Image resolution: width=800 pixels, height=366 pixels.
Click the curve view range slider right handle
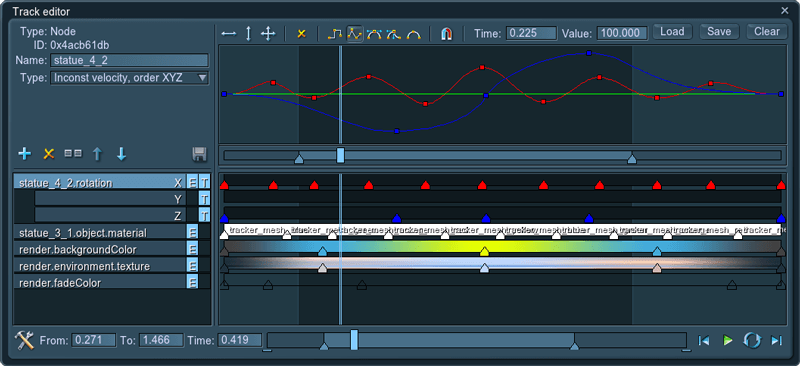tap(632, 160)
